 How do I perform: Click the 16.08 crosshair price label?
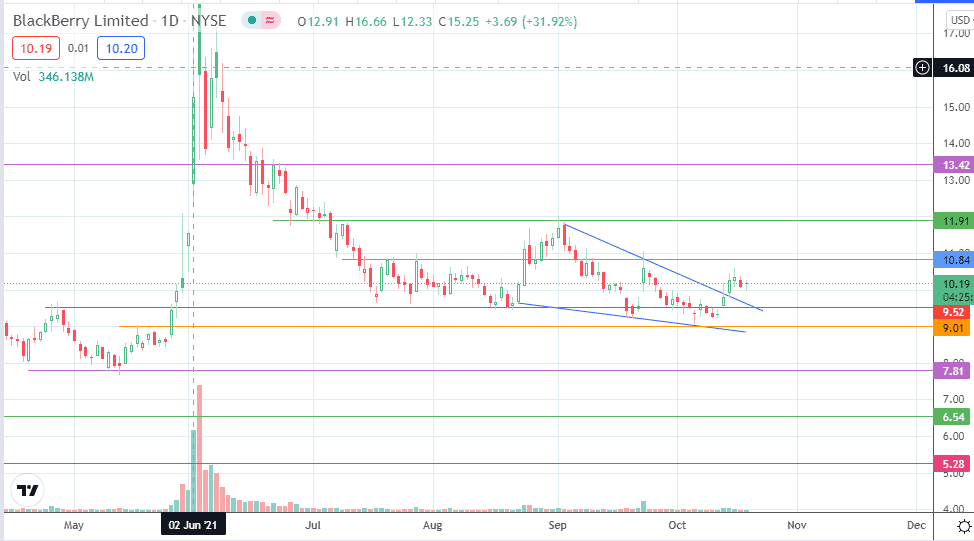coord(956,68)
